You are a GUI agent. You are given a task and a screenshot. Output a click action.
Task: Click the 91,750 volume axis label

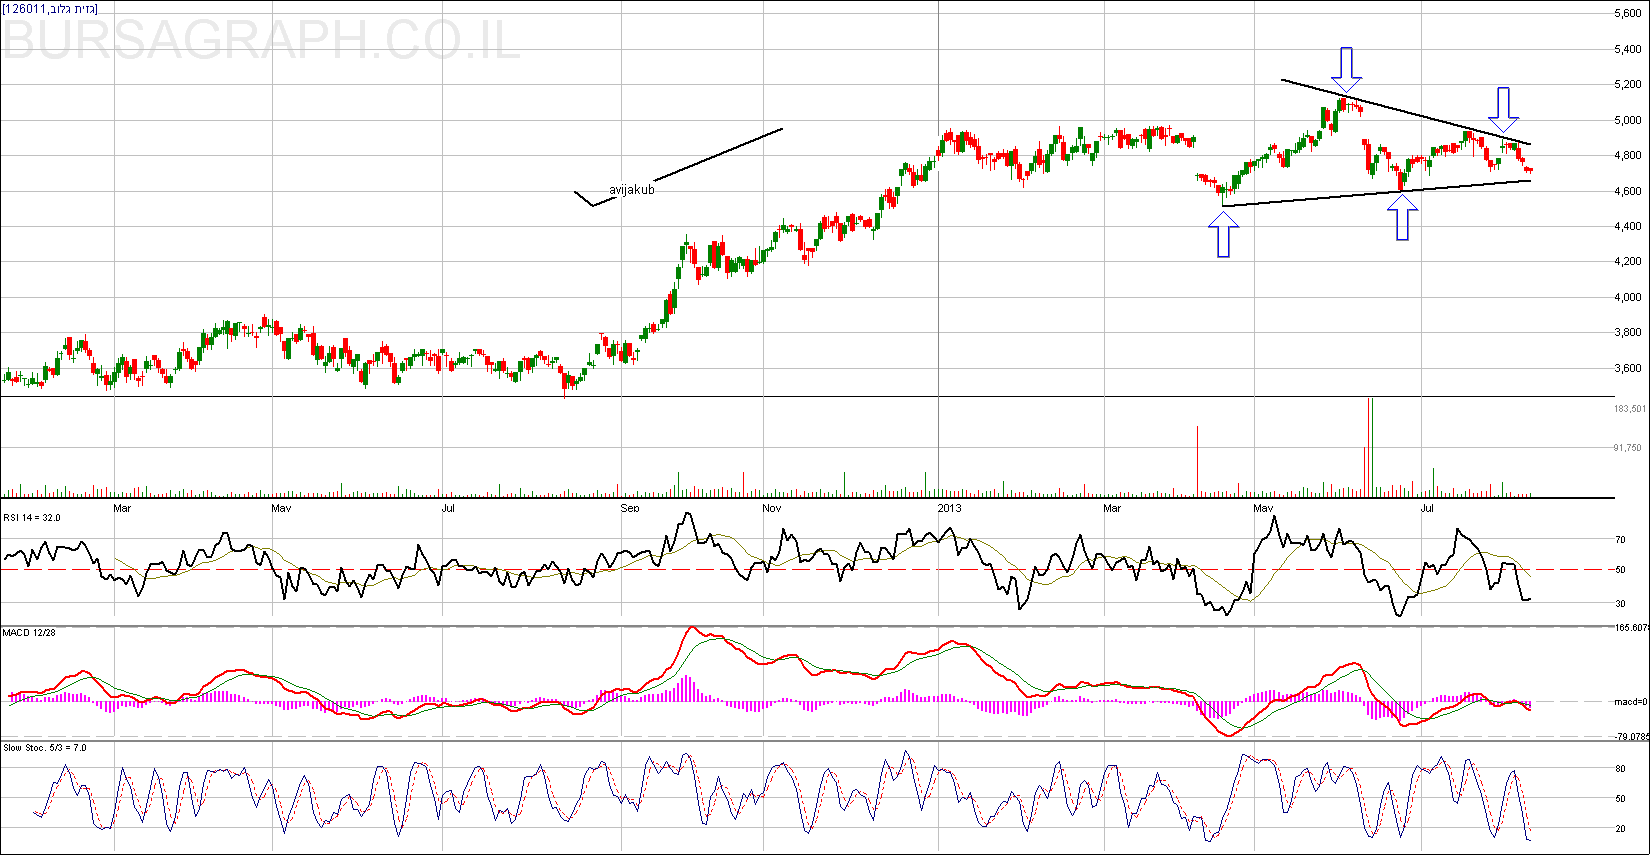tap(1627, 448)
